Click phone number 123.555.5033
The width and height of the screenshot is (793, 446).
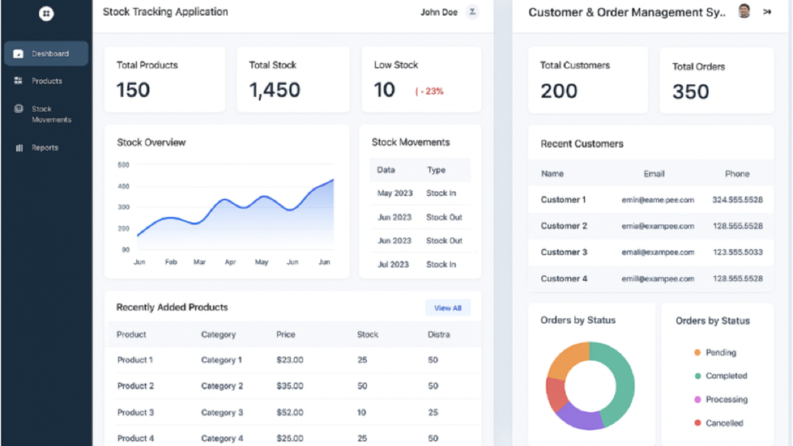click(x=737, y=252)
